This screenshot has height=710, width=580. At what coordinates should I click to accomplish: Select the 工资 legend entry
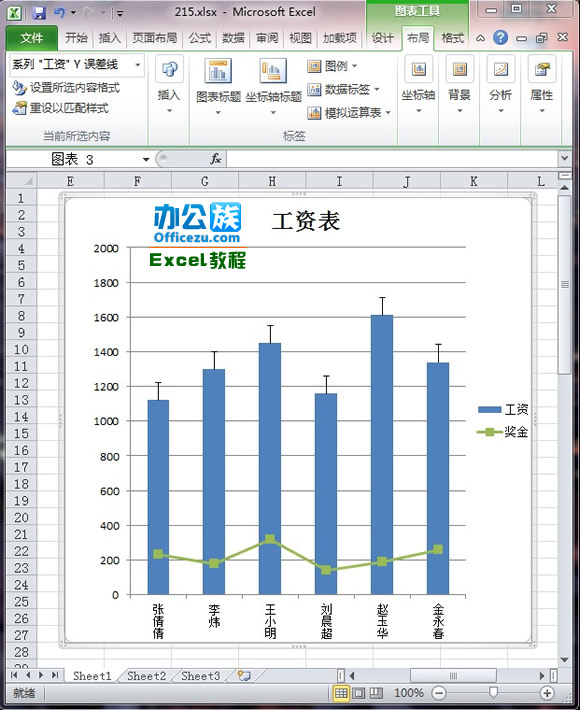tap(503, 409)
